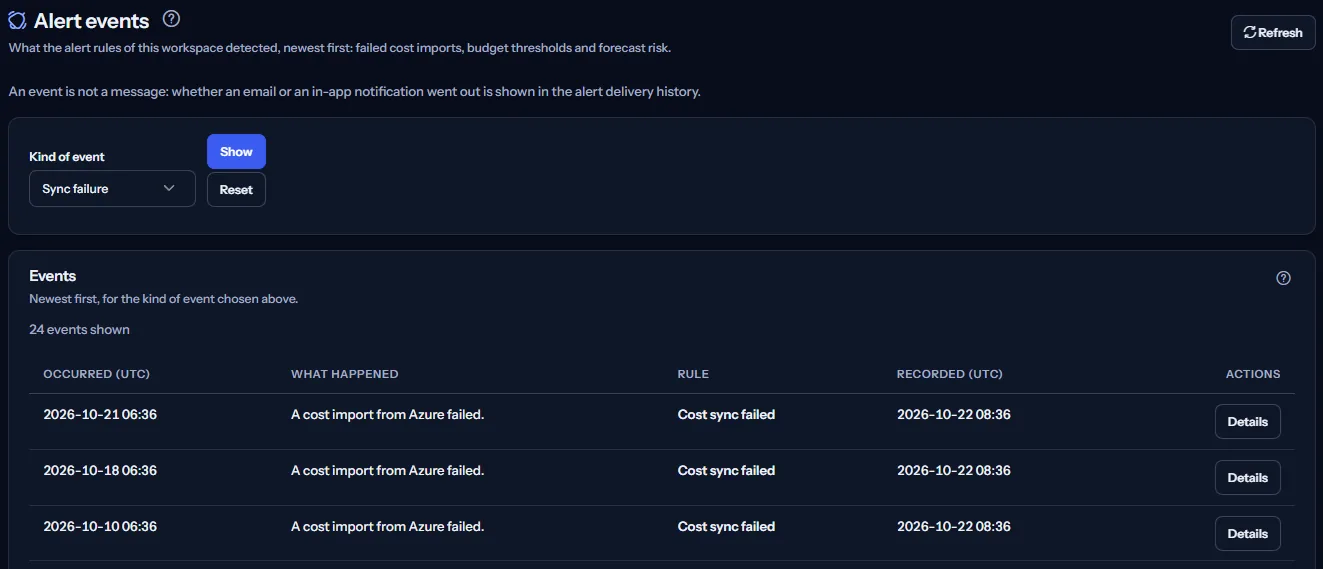Image resolution: width=1323 pixels, height=569 pixels.
Task: Click the 'An event is not a message' note
Action: (x=355, y=92)
